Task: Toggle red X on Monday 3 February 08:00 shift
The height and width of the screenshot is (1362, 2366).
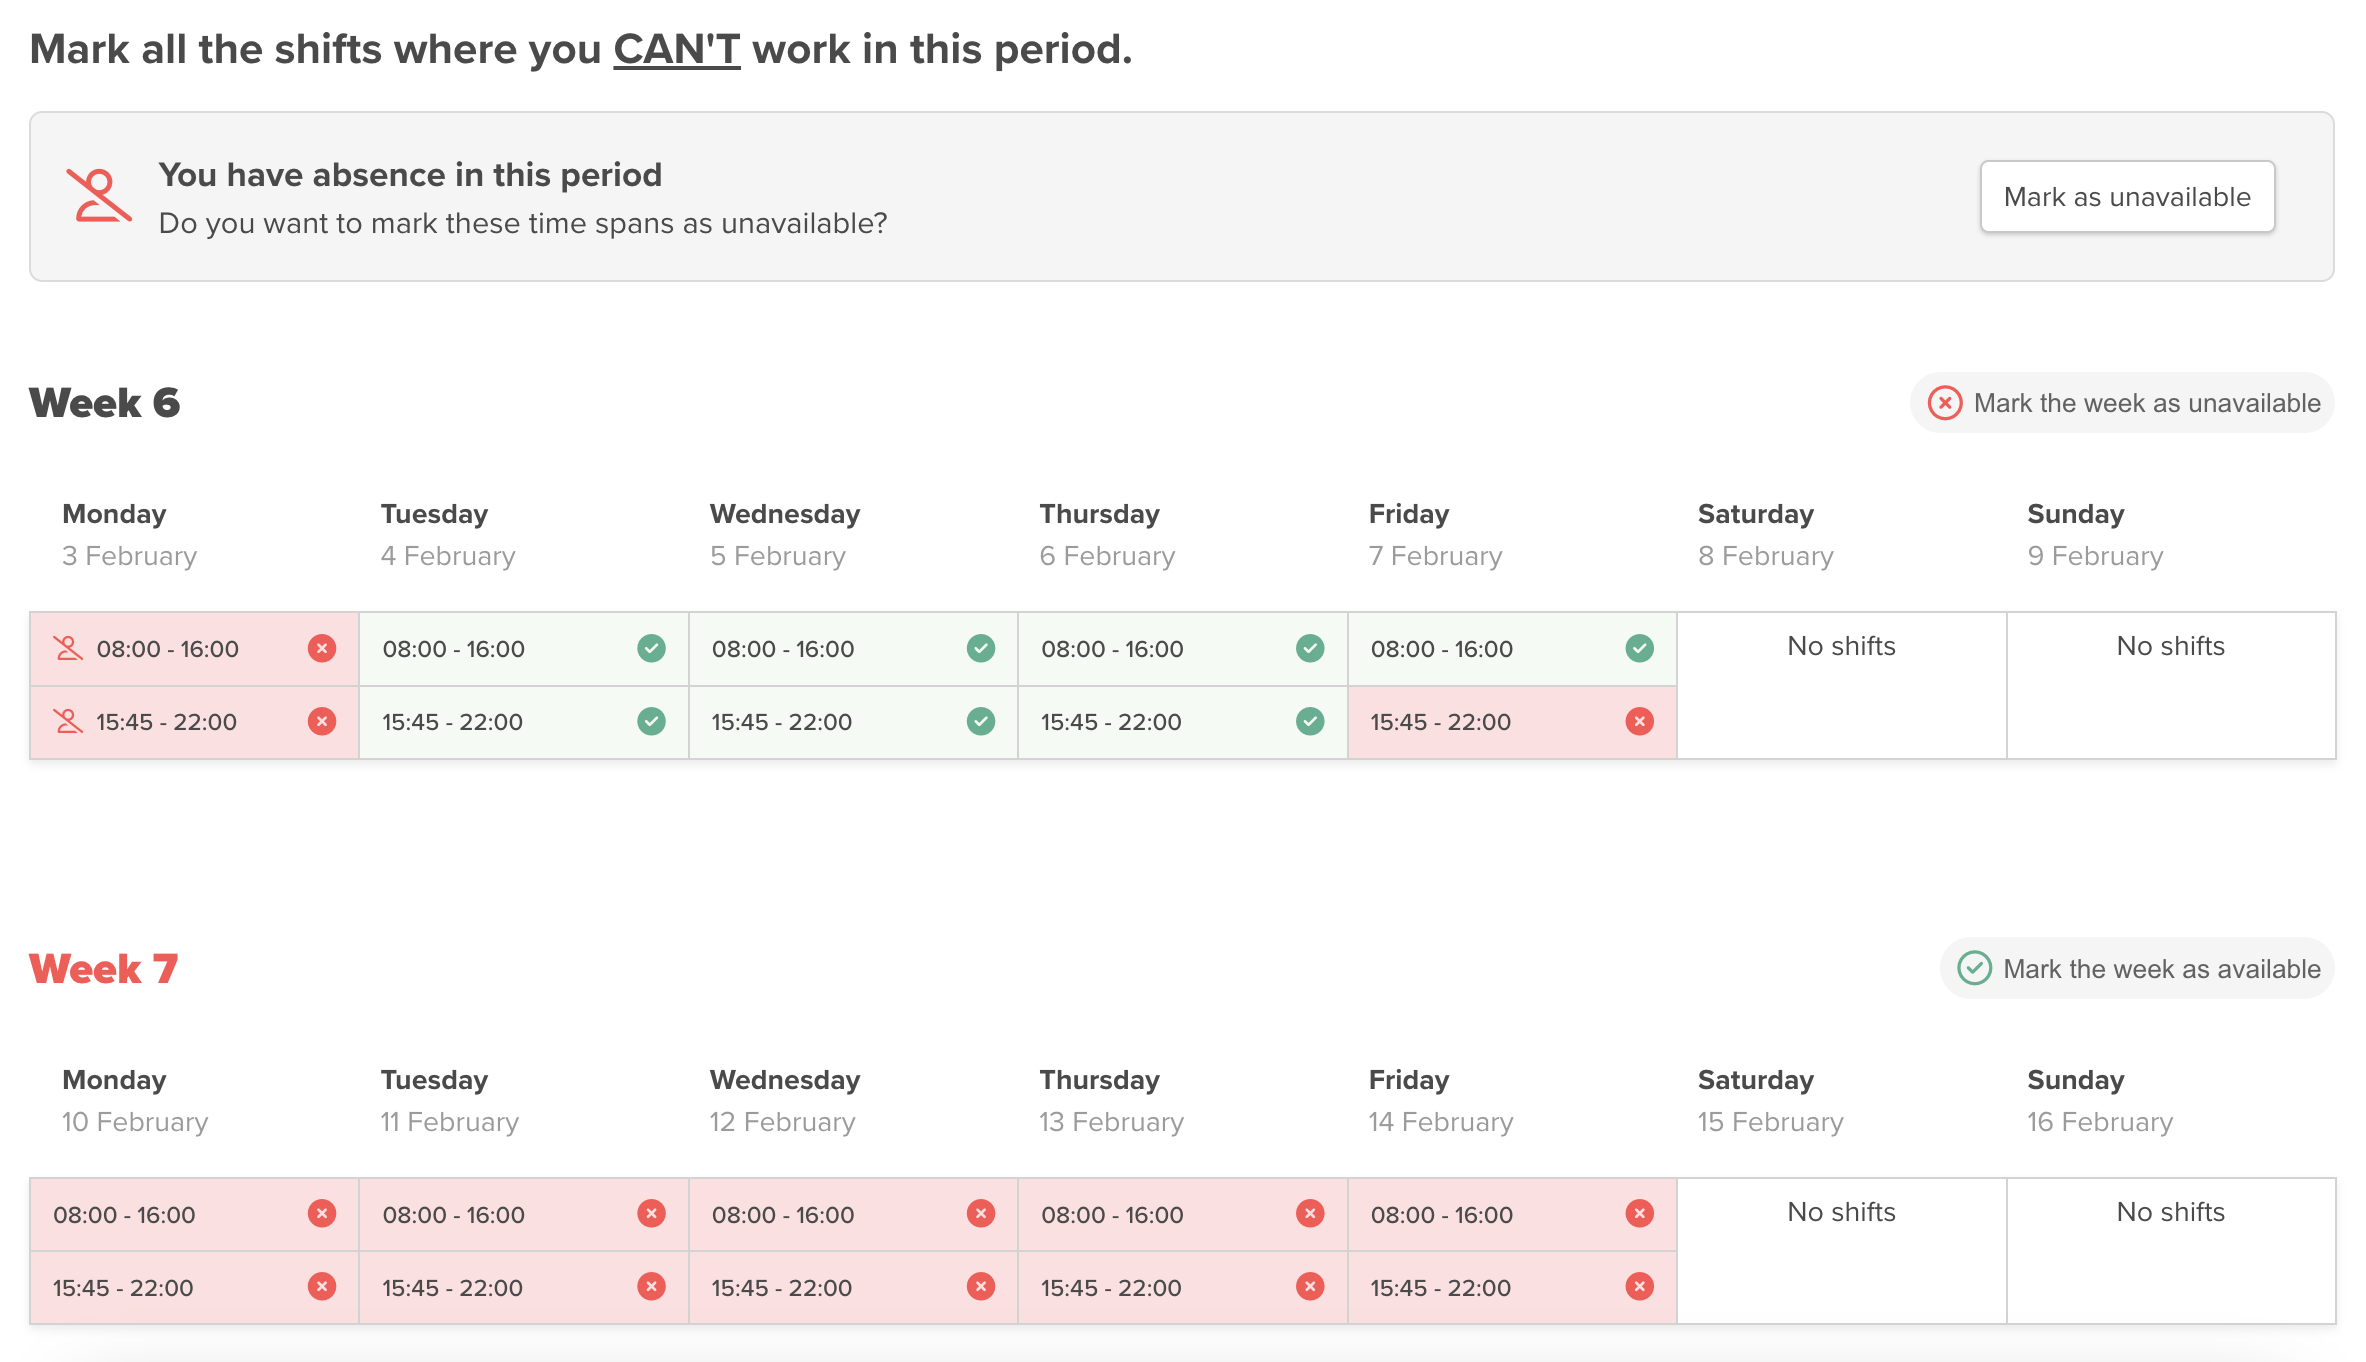Action: [321, 648]
